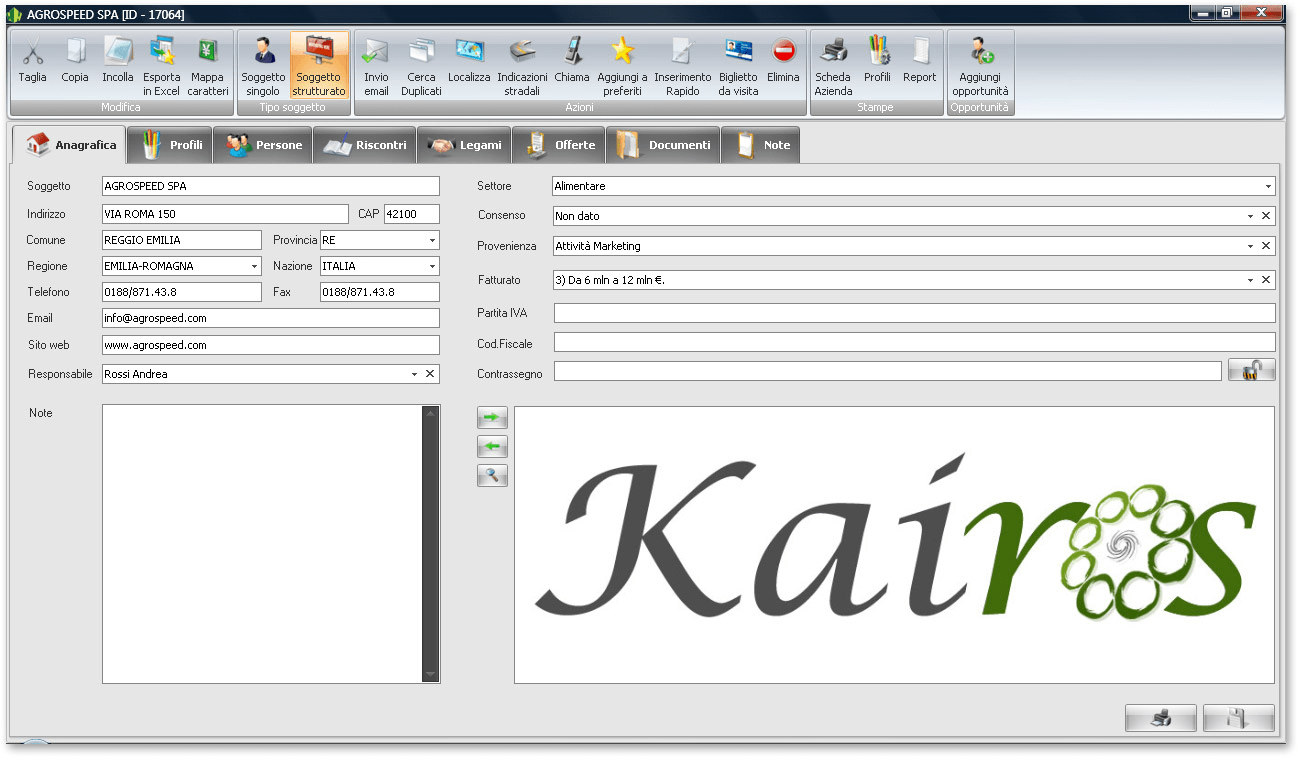This screenshot has height=758, width=1299.
Task: Click the green left-arrow image button
Action: pos(493,446)
